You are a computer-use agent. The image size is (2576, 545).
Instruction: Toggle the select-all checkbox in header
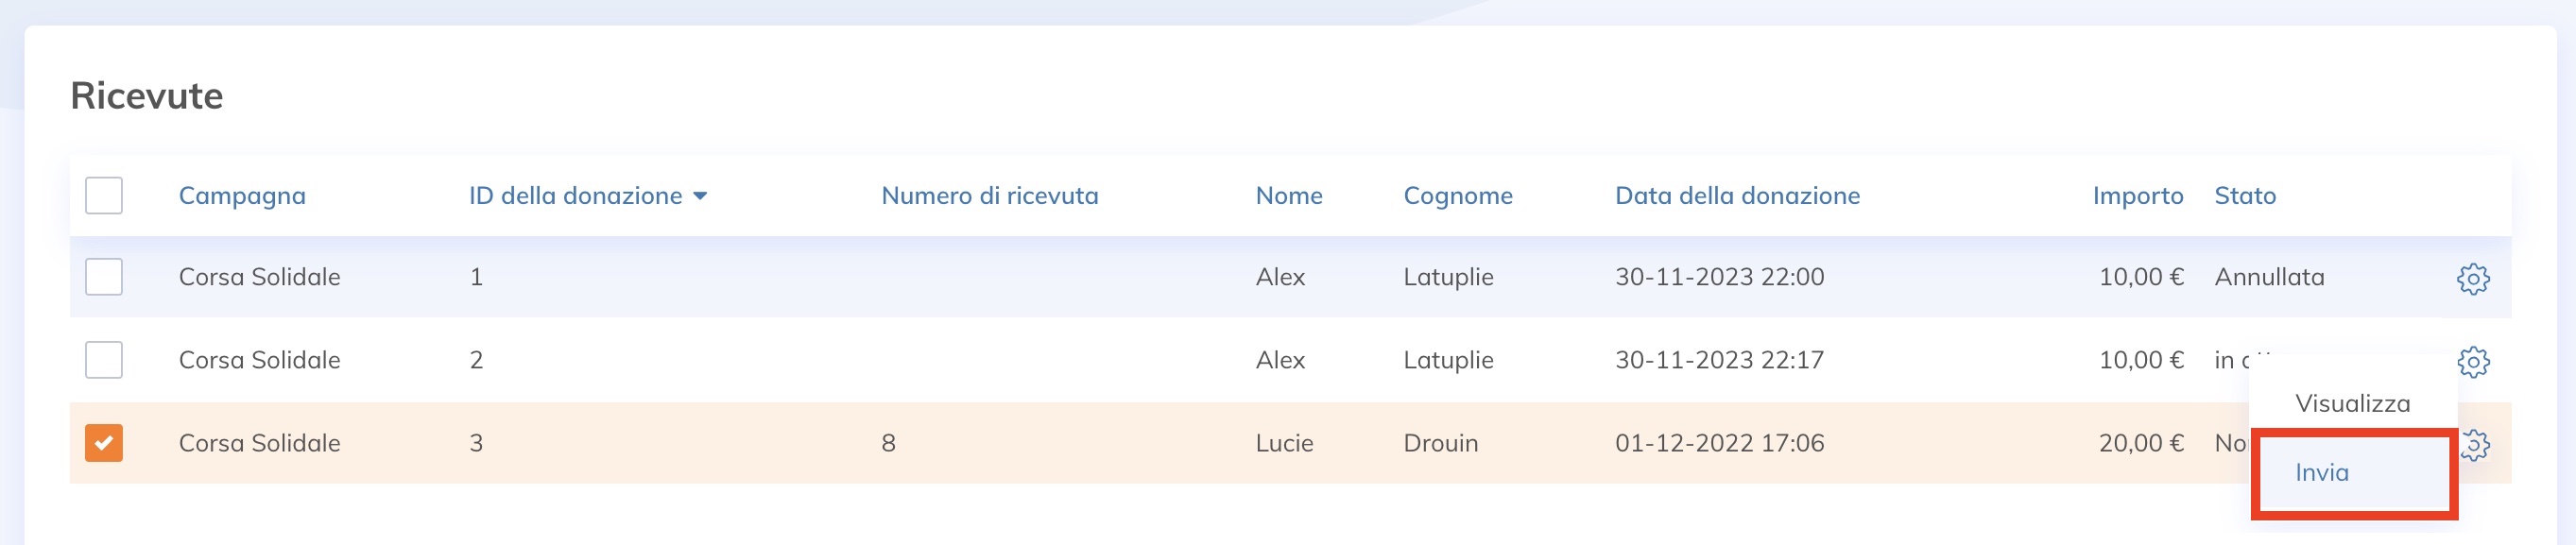104,196
